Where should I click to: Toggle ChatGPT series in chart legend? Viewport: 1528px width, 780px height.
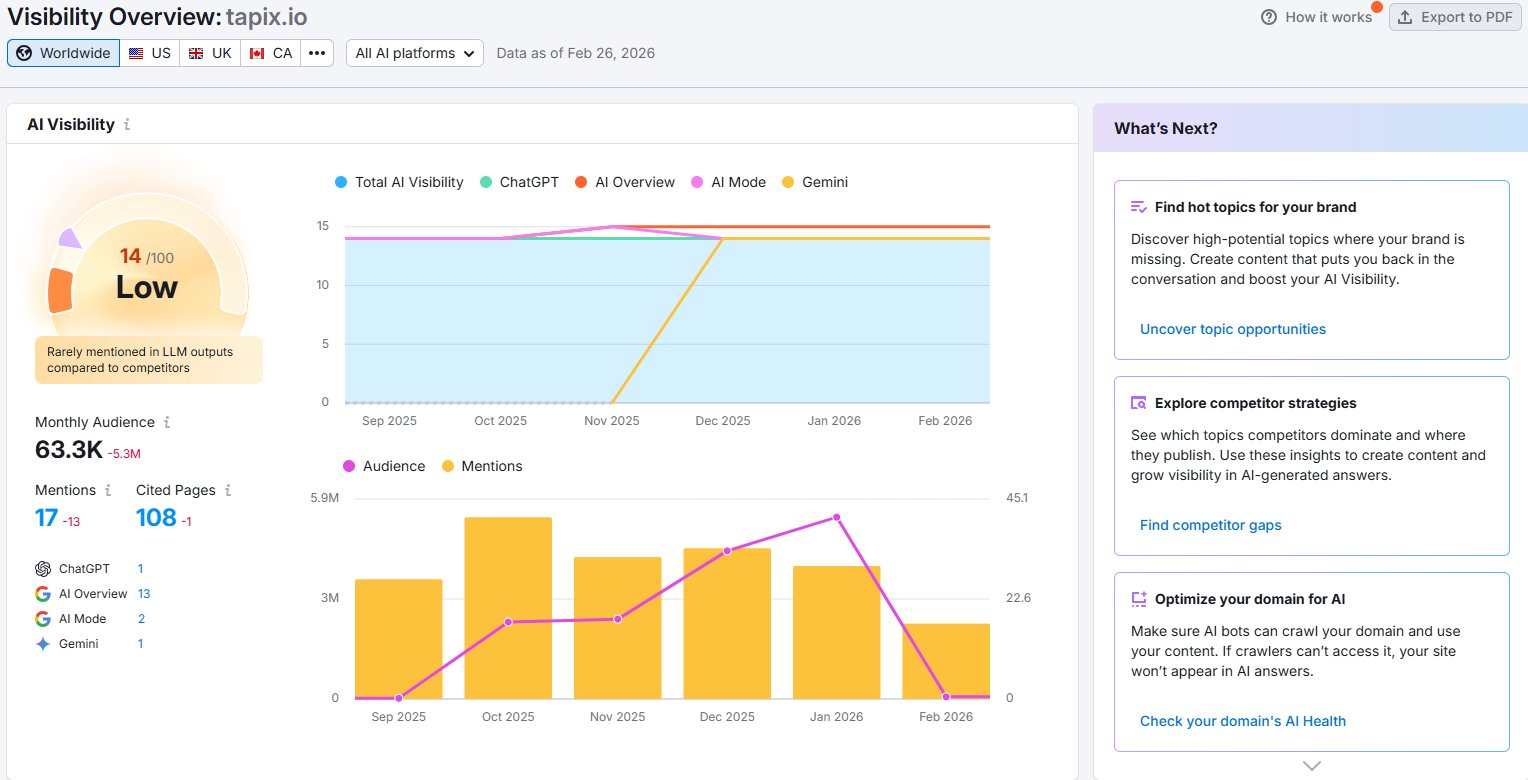tap(519, 182)
